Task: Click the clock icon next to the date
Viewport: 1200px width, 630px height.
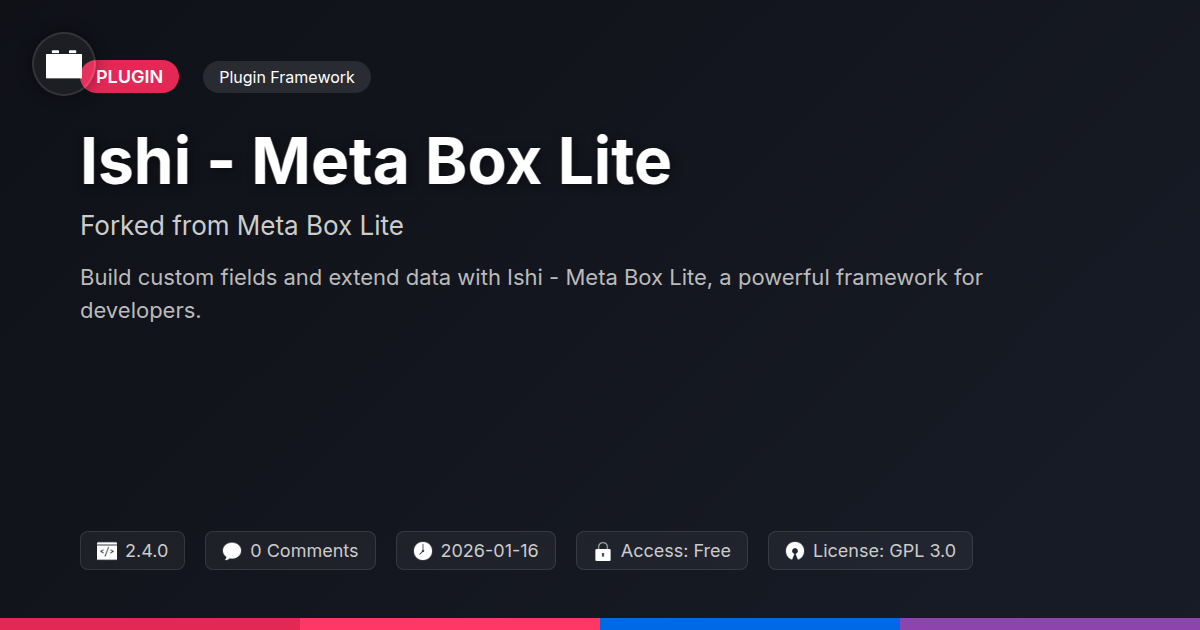Action: (423, 551)
